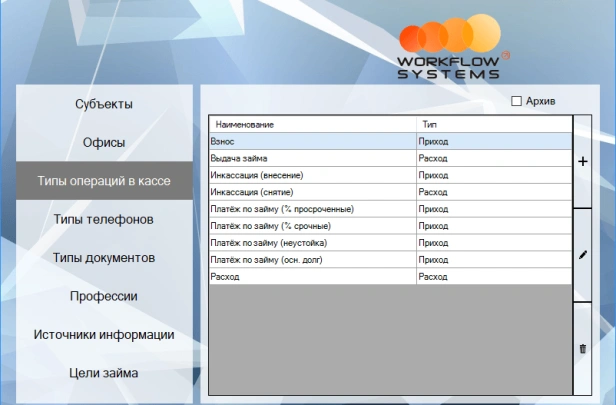
Task: Select Типы операций в кассе menu item
Action: 103,181
